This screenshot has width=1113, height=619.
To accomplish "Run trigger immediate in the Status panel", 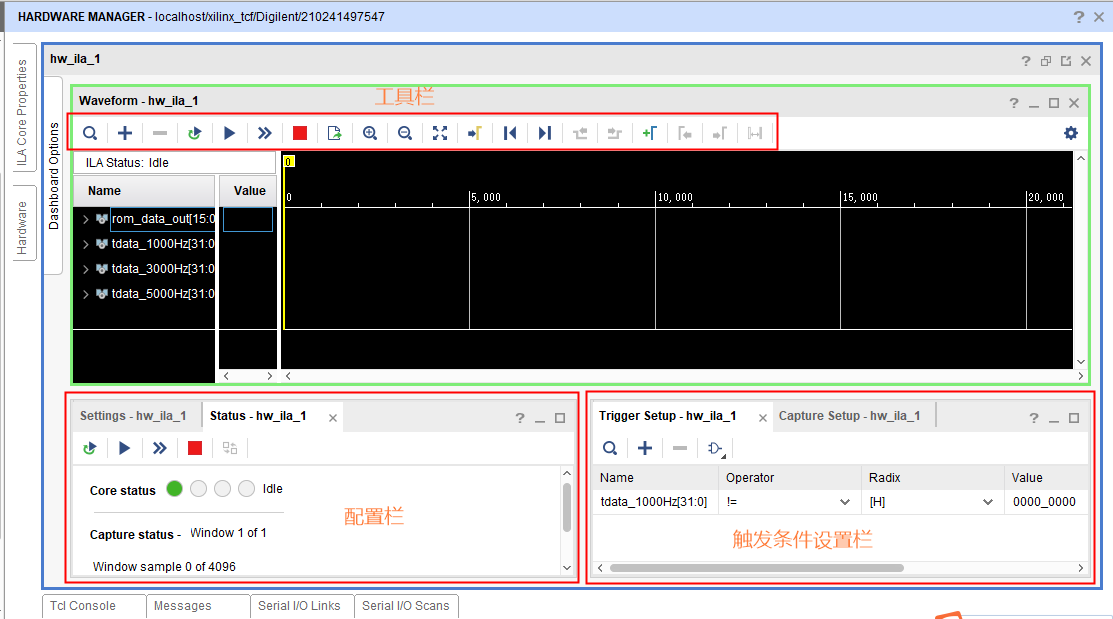I will (160, 448).
